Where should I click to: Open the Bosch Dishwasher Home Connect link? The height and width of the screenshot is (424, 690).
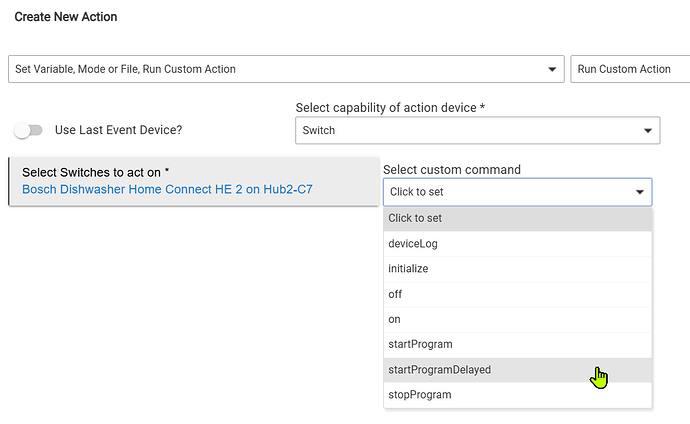pos(167,189)
